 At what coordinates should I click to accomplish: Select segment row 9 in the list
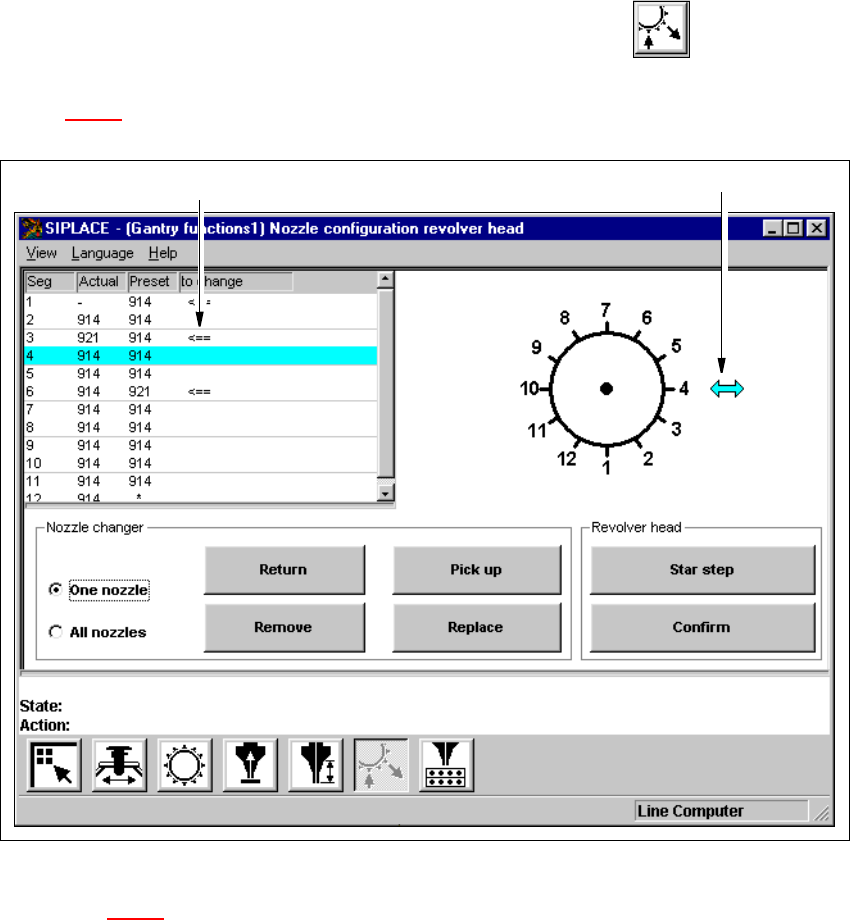click(201, 445)
